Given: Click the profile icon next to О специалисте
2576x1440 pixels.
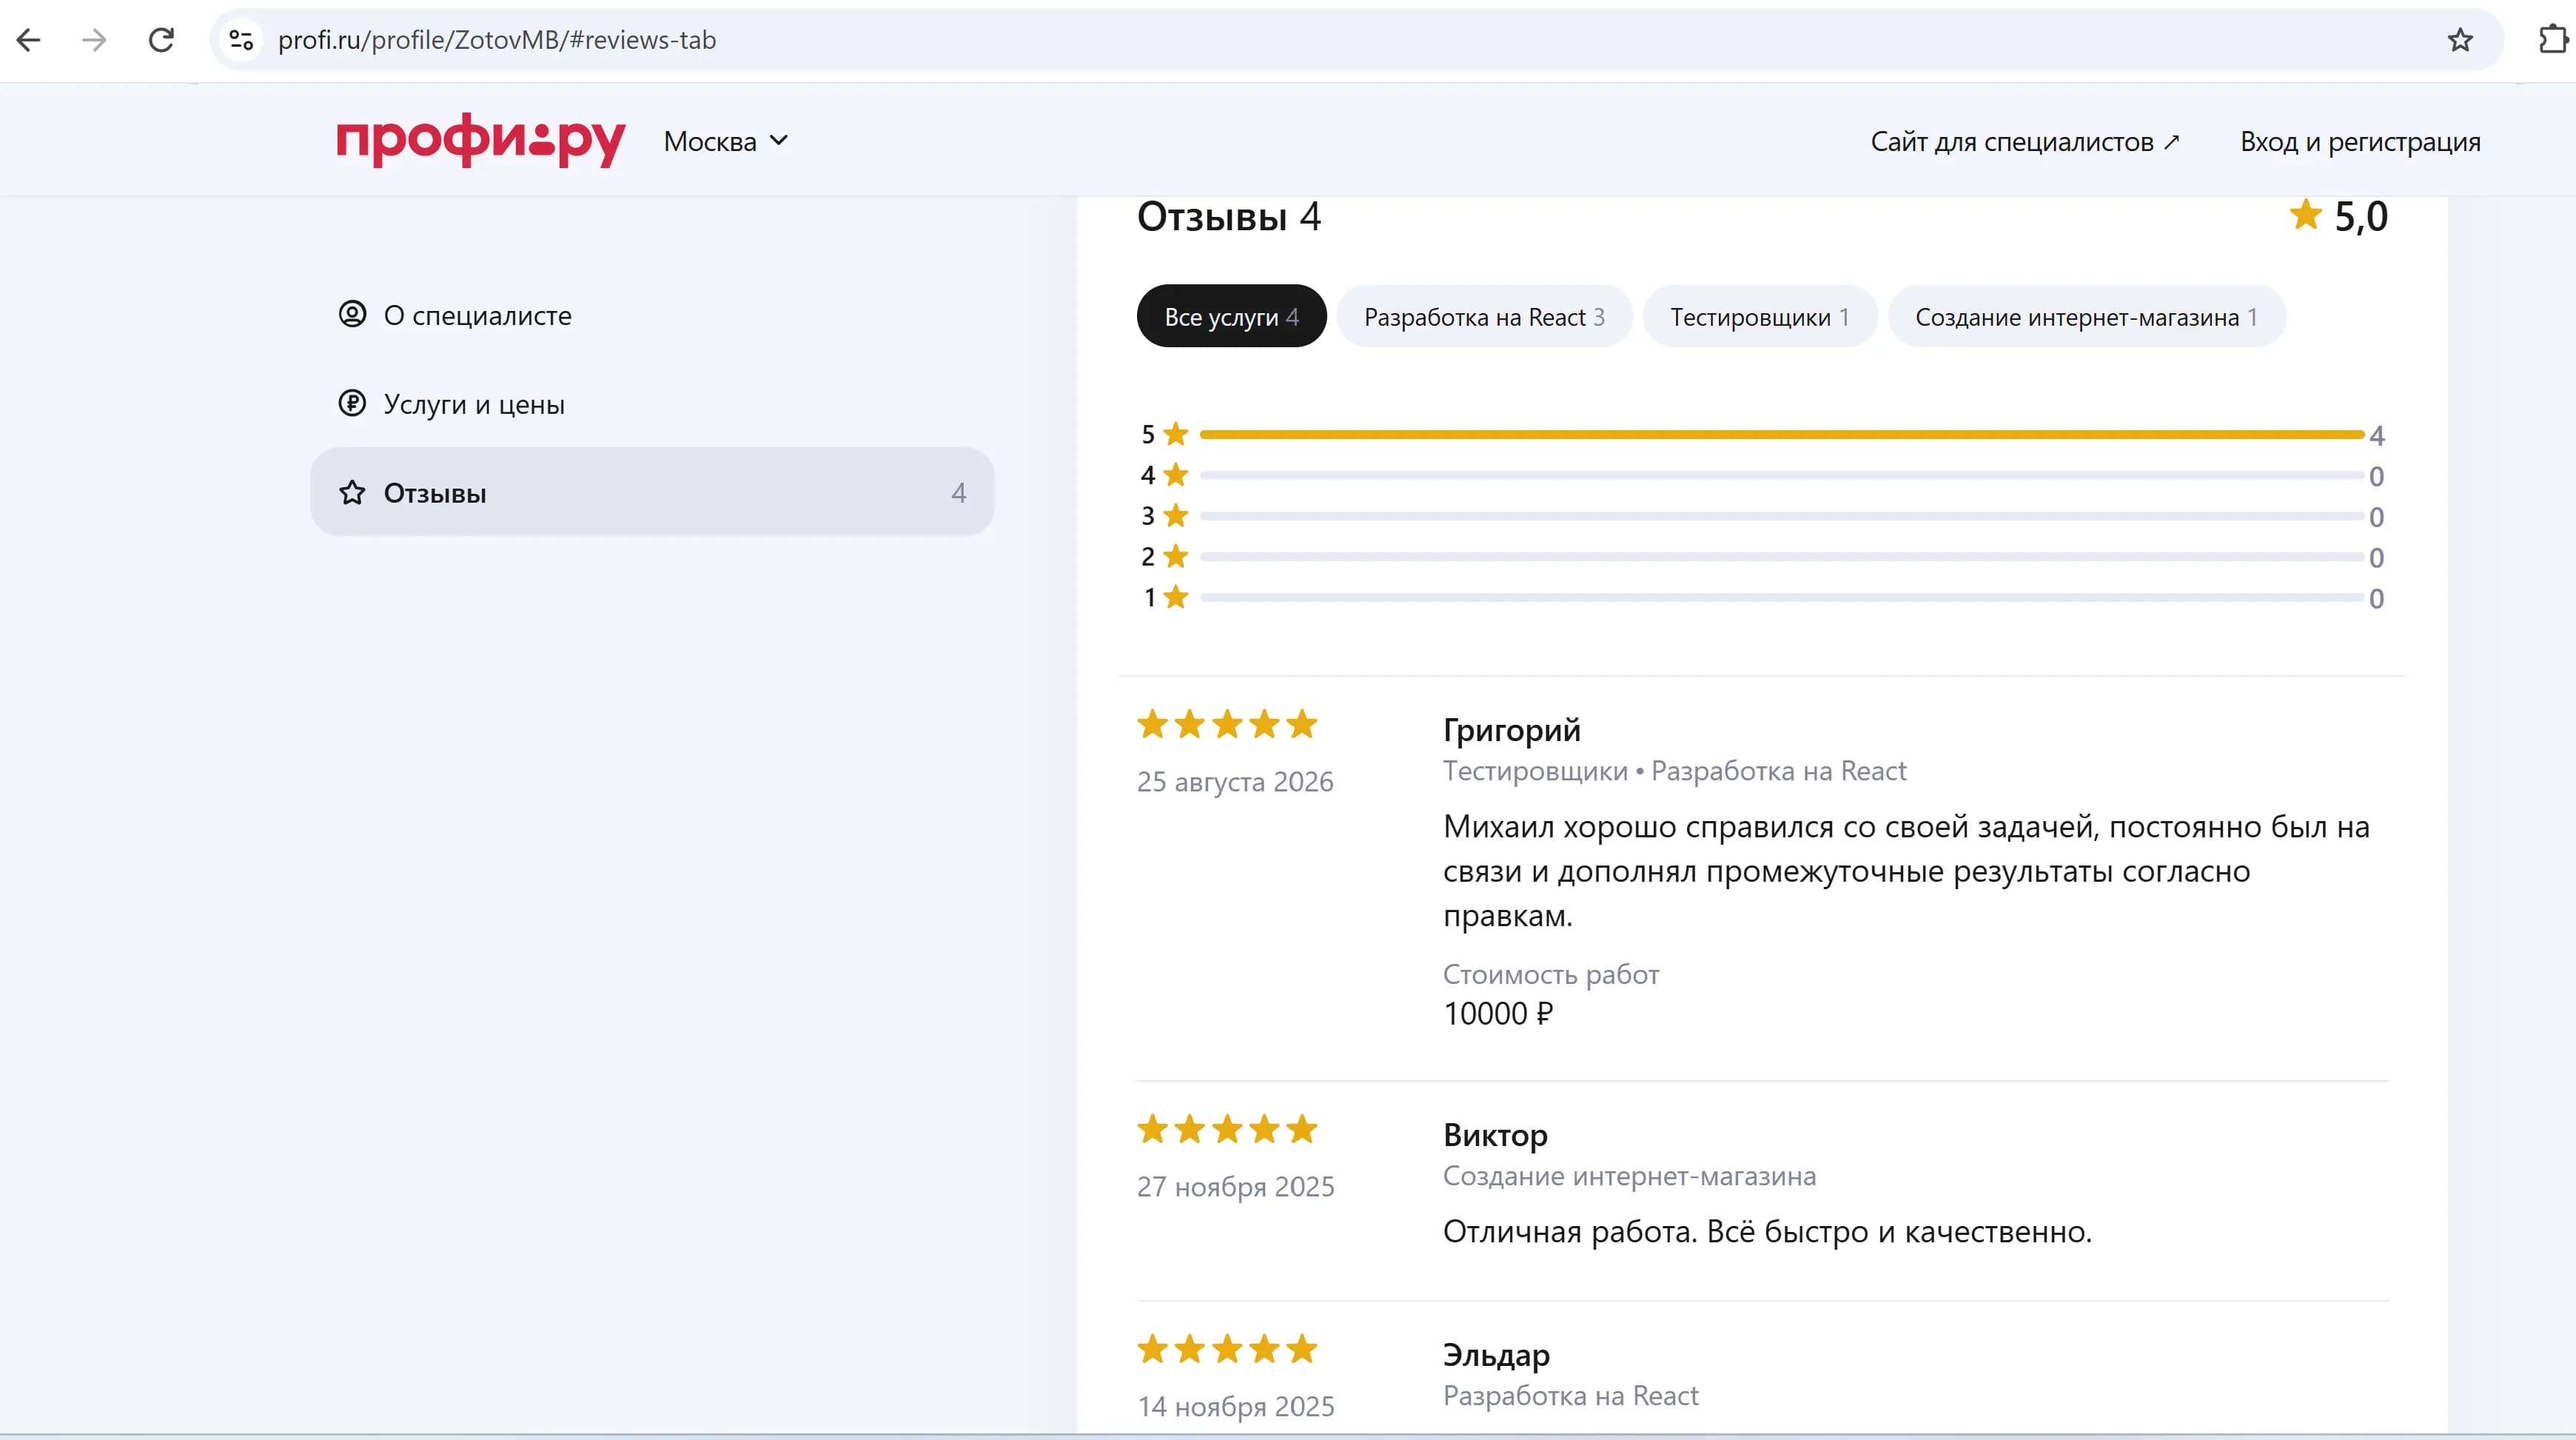Looking at the screenshot, I should tap(352, 314).
